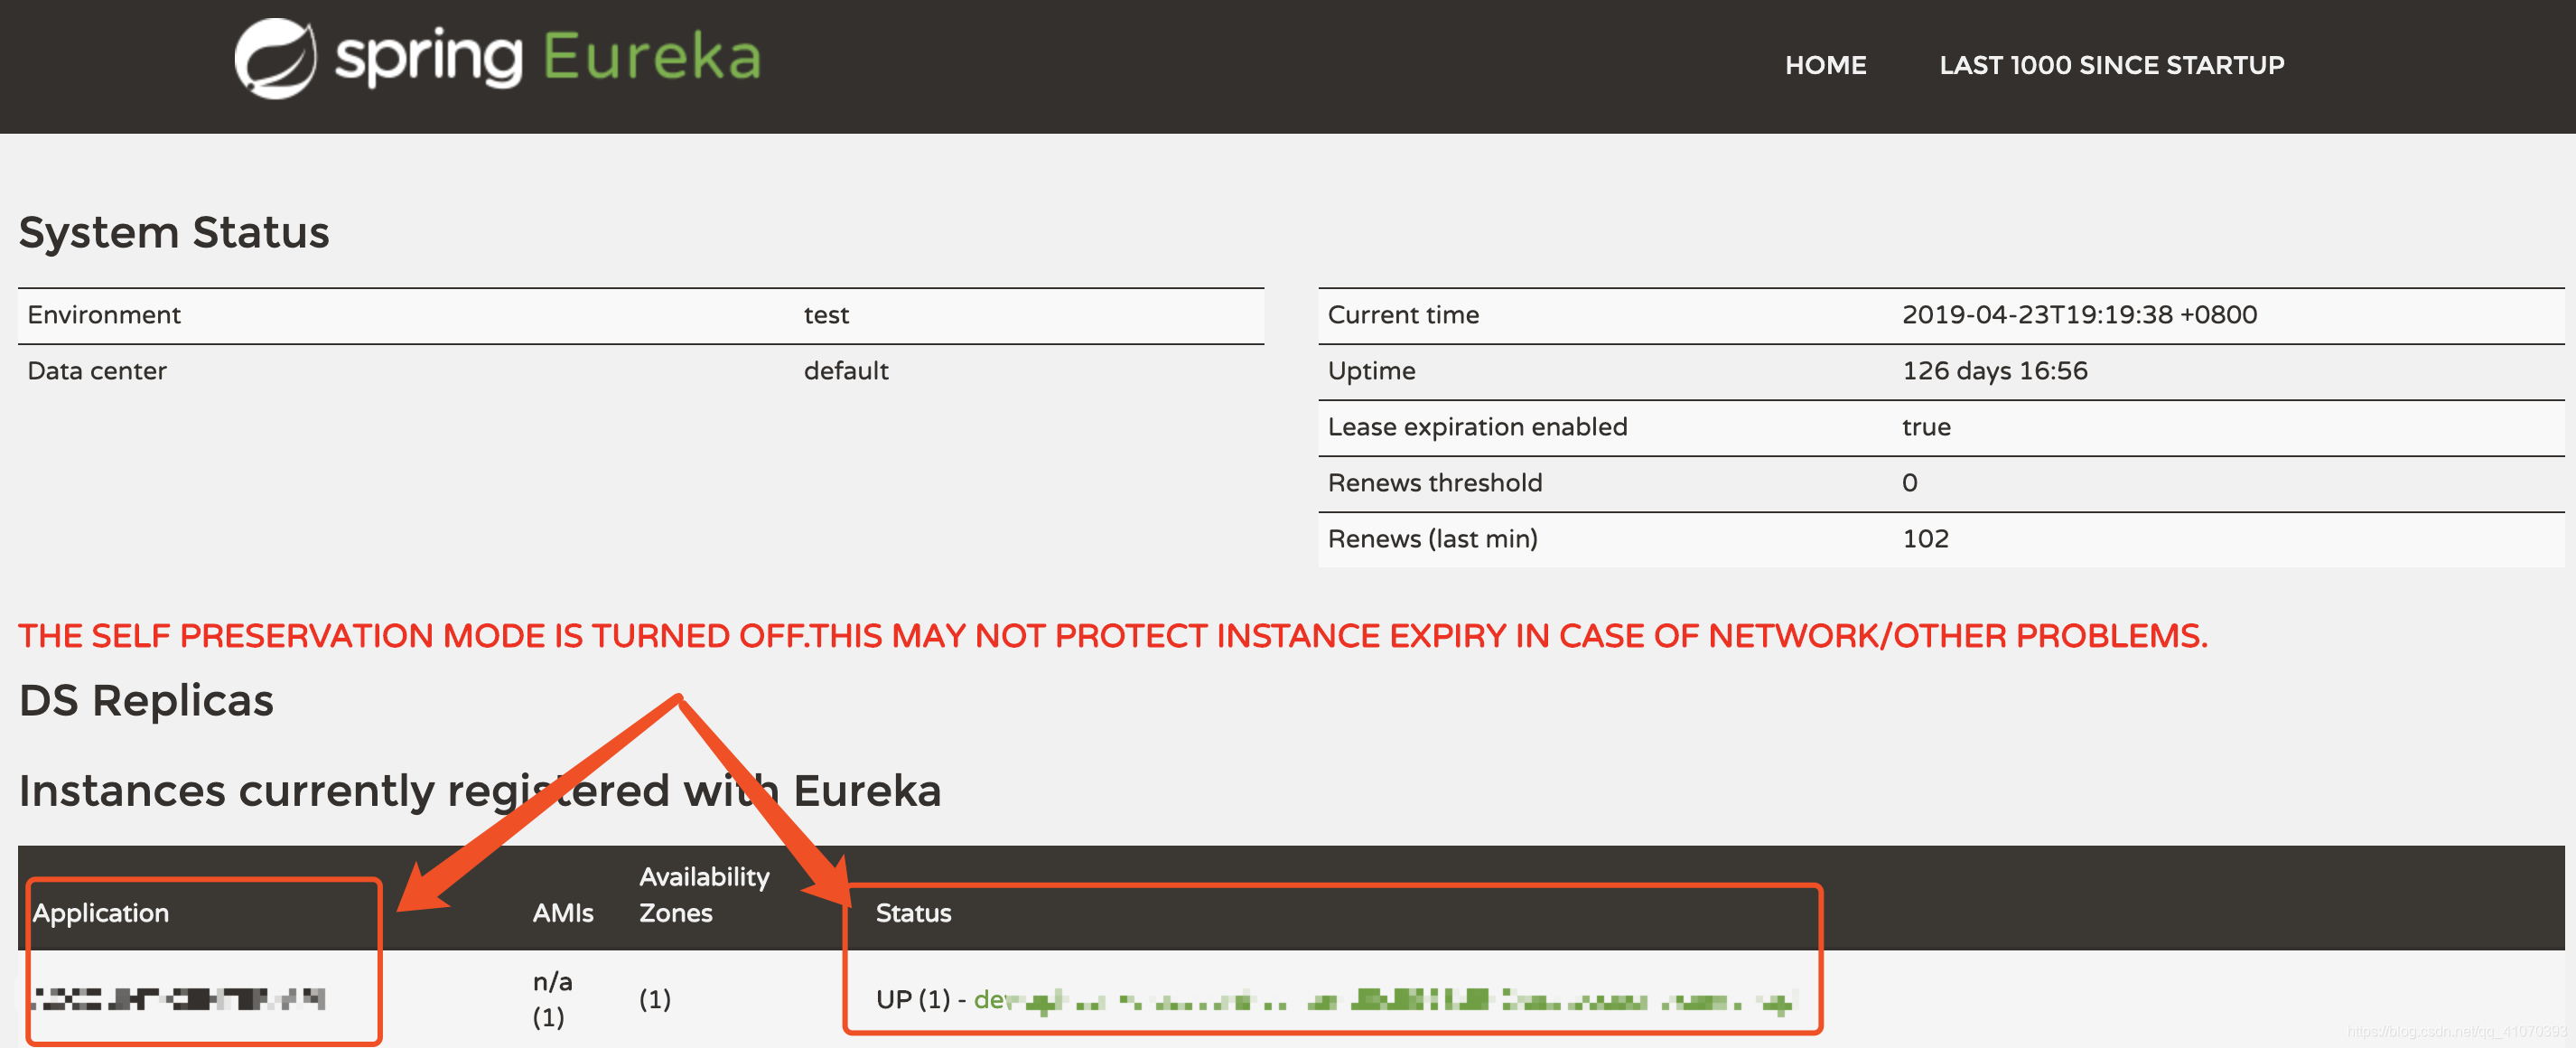The image size is (2576, 1048).
Task: Select the Uptime label
Action: [x=1371, y=371]
